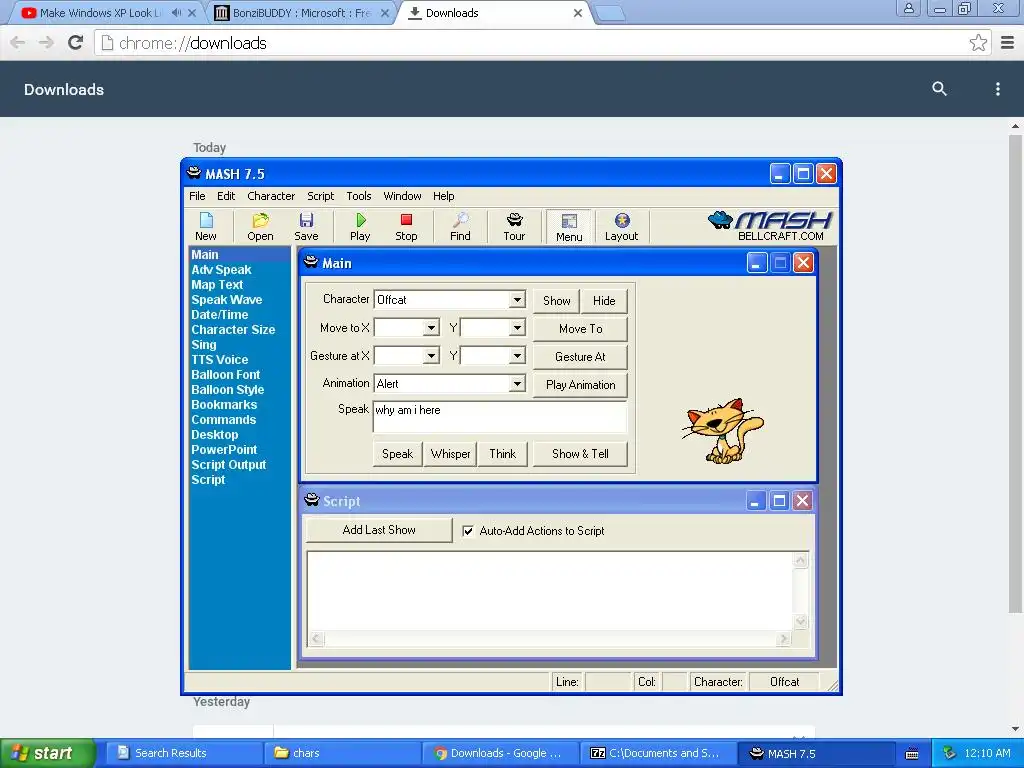Click the New toolbar icon in MASH
The image size is (1024, 768).
(206, 226)
